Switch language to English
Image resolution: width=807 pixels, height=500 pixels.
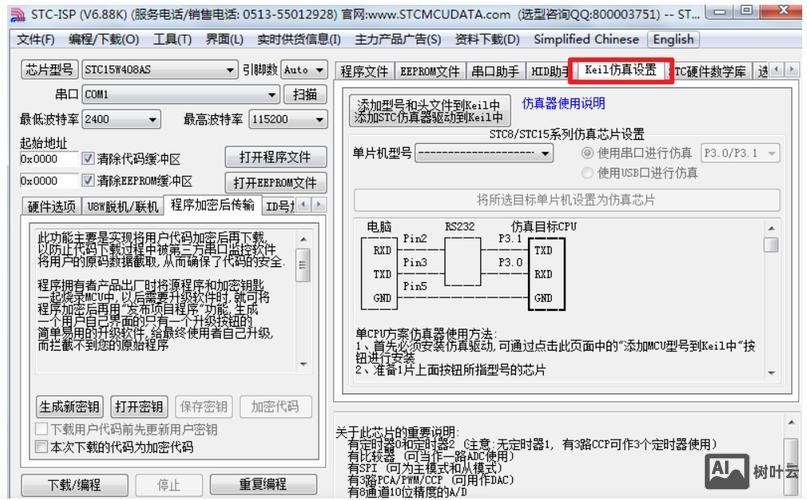tap(673, 40)
